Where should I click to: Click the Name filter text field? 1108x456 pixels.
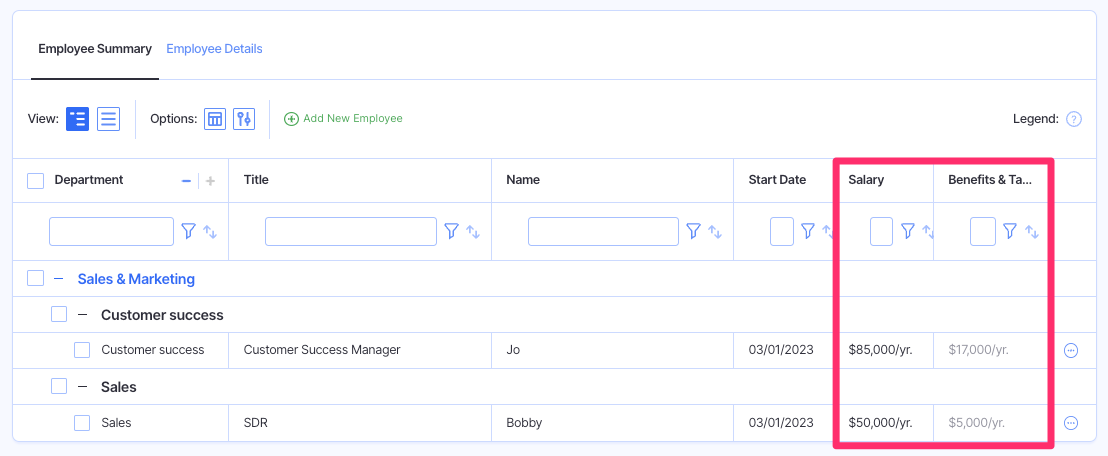click(603, 231)
